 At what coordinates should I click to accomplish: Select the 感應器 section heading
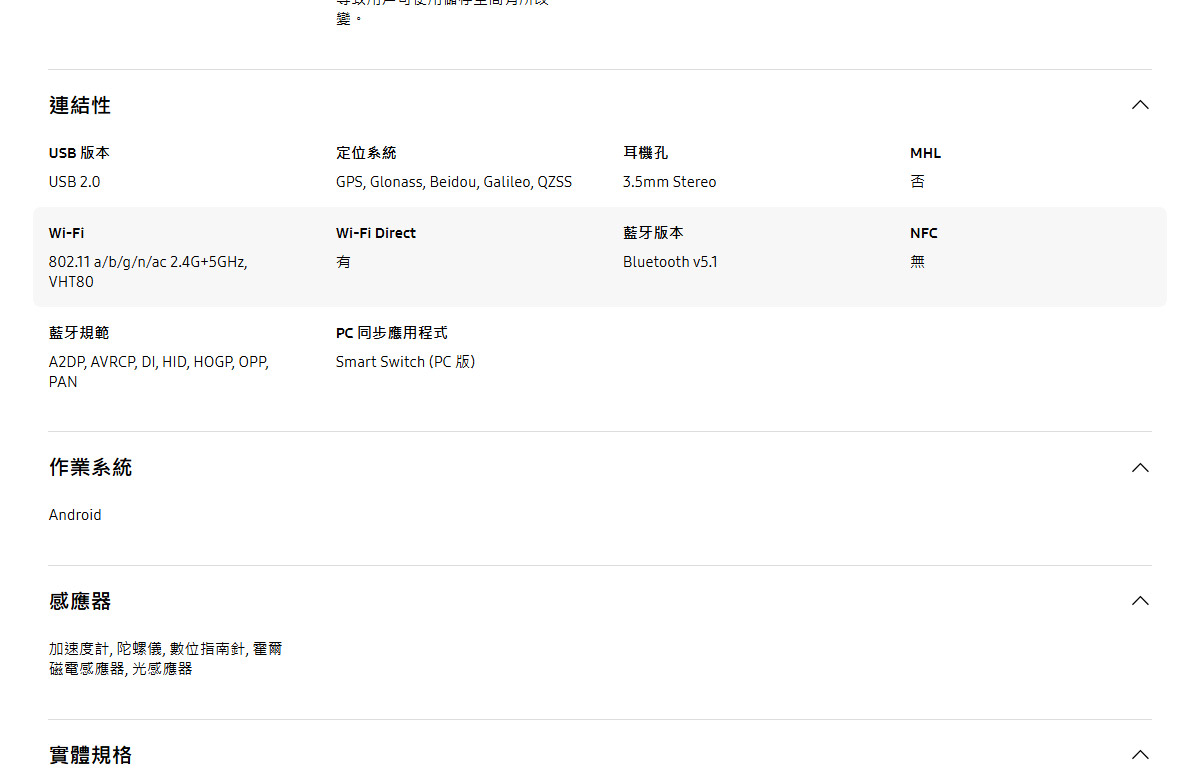pyautogui.click(x=80, y=601)
